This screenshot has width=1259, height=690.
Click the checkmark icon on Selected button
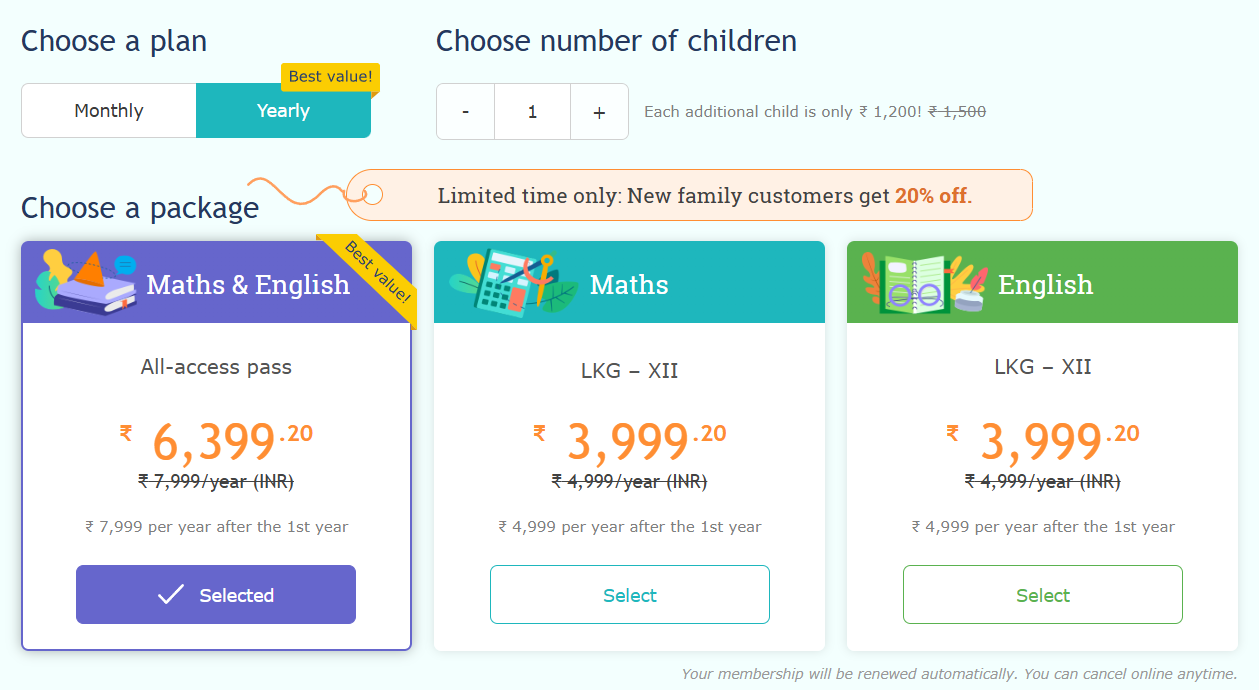click(x=171, y=595)
